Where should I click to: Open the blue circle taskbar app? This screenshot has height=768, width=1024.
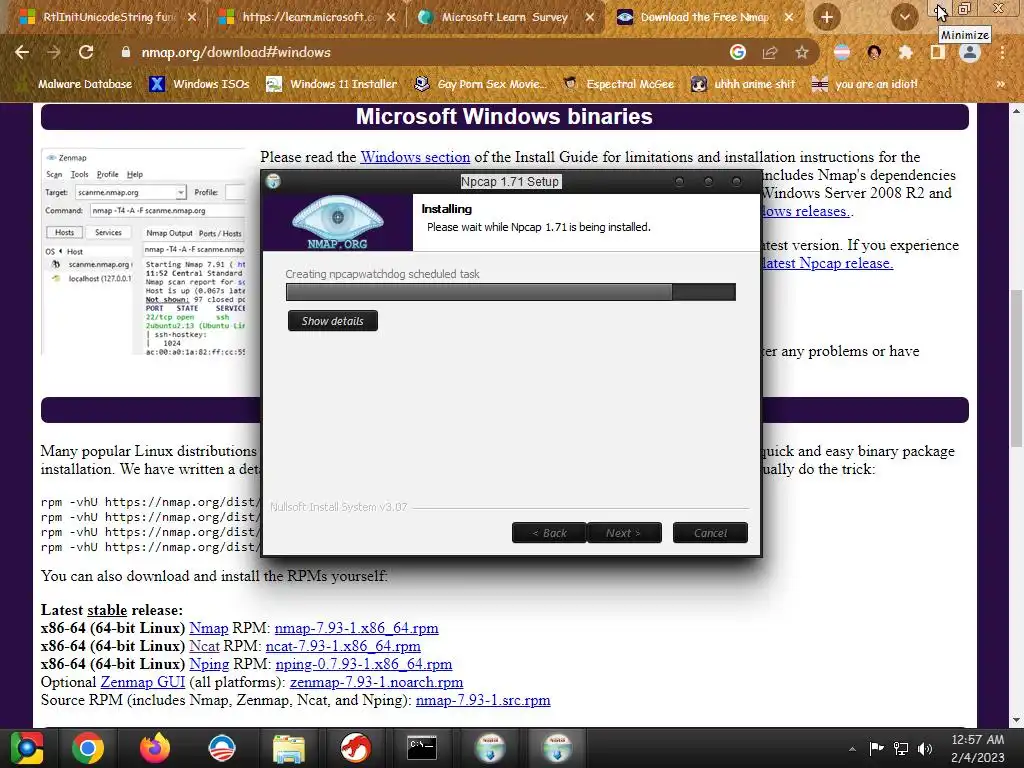221,748
